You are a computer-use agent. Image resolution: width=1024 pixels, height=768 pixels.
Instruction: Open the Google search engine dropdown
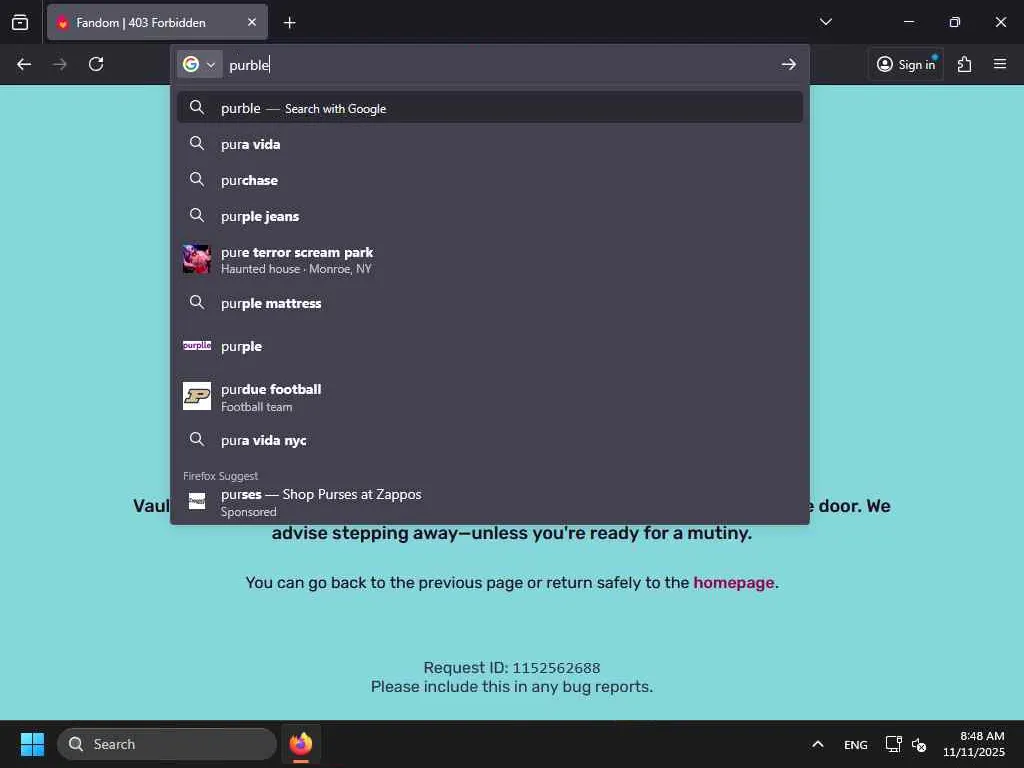[x=200, y=64]
